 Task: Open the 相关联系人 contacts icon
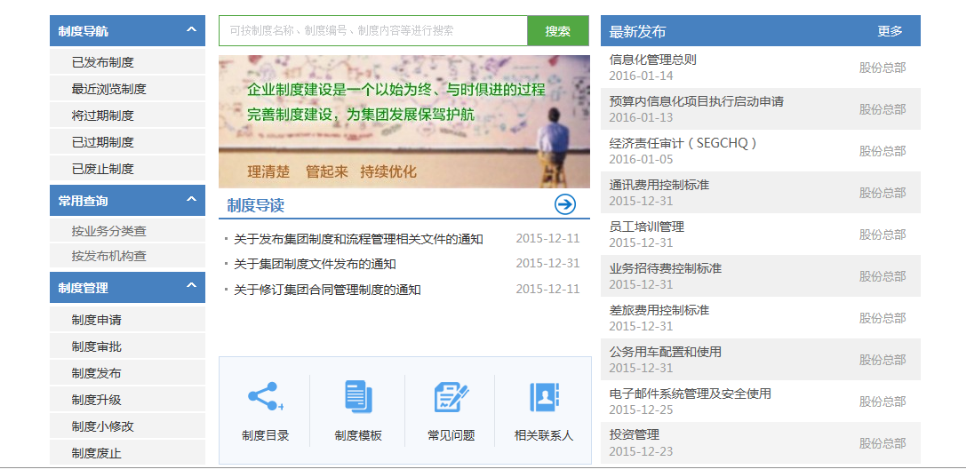(543, 398)
